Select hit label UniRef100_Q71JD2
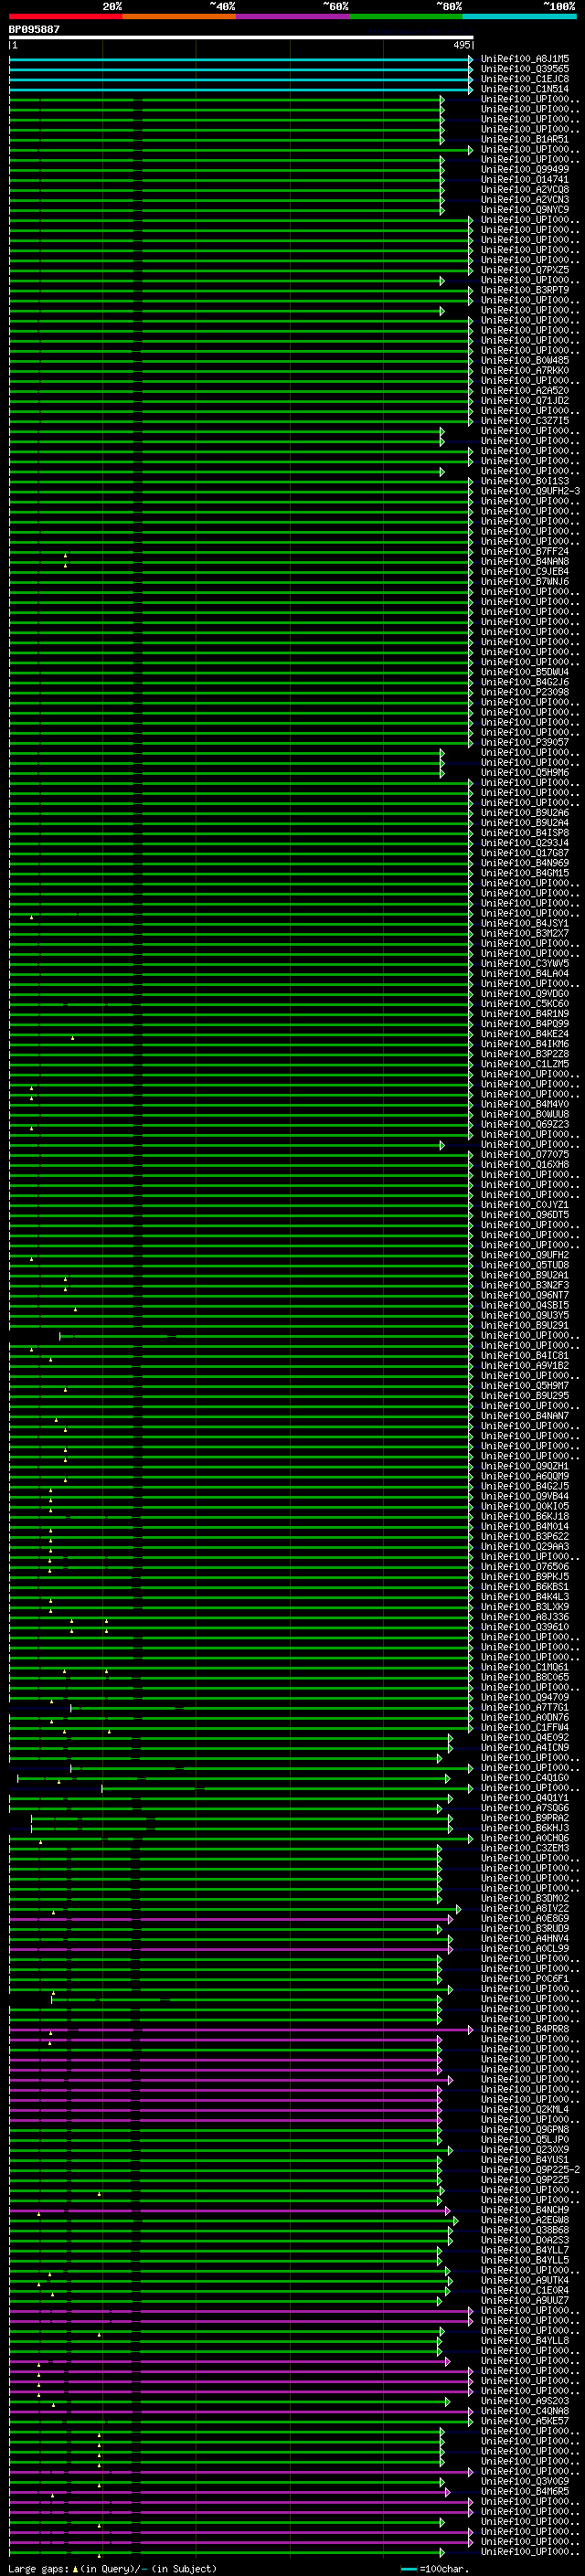585x2576 pixels. [x=525, y=400]
